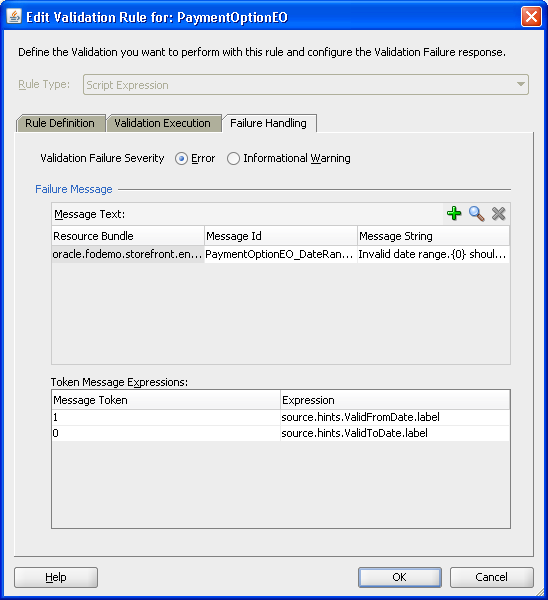Select the Informational Warning radio button
The width and height of the screenshot is (548, 600).
pos(233,158)
